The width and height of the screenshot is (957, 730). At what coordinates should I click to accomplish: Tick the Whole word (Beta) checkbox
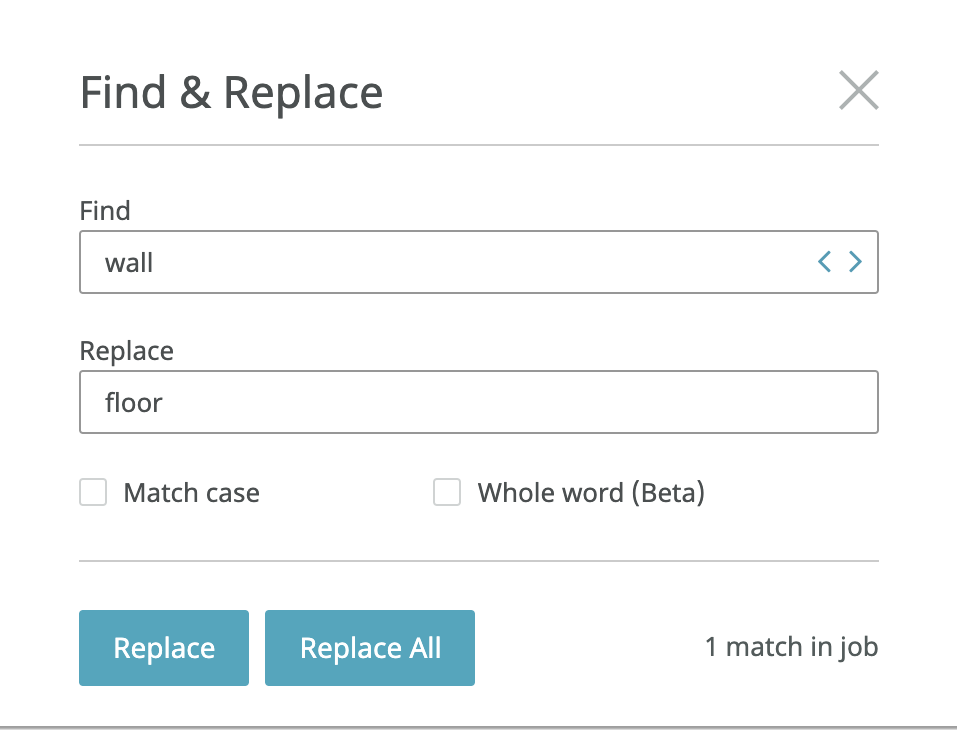[447, 492]
